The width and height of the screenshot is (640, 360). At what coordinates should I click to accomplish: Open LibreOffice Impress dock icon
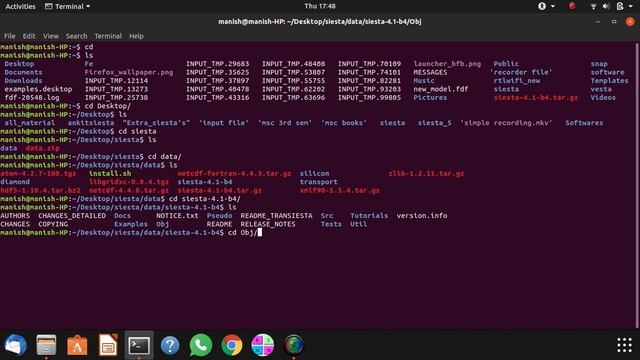pyautogui.click(x=108, y=345)
